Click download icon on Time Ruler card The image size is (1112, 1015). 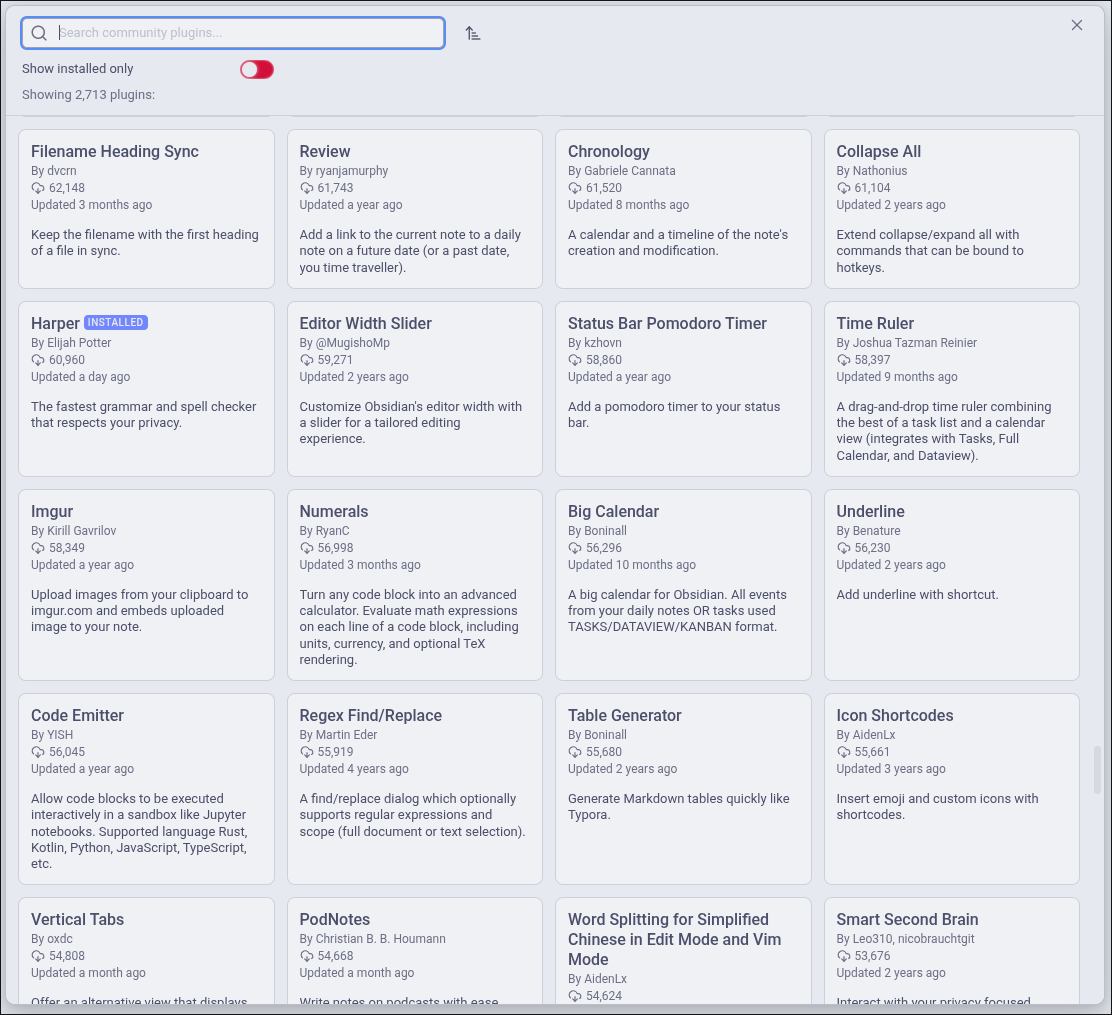[844, 360]
